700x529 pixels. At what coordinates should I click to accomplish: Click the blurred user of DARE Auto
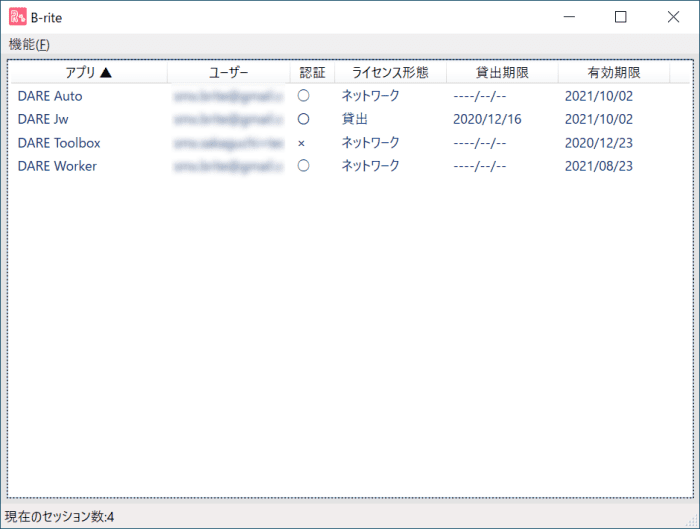pos(229,96)
